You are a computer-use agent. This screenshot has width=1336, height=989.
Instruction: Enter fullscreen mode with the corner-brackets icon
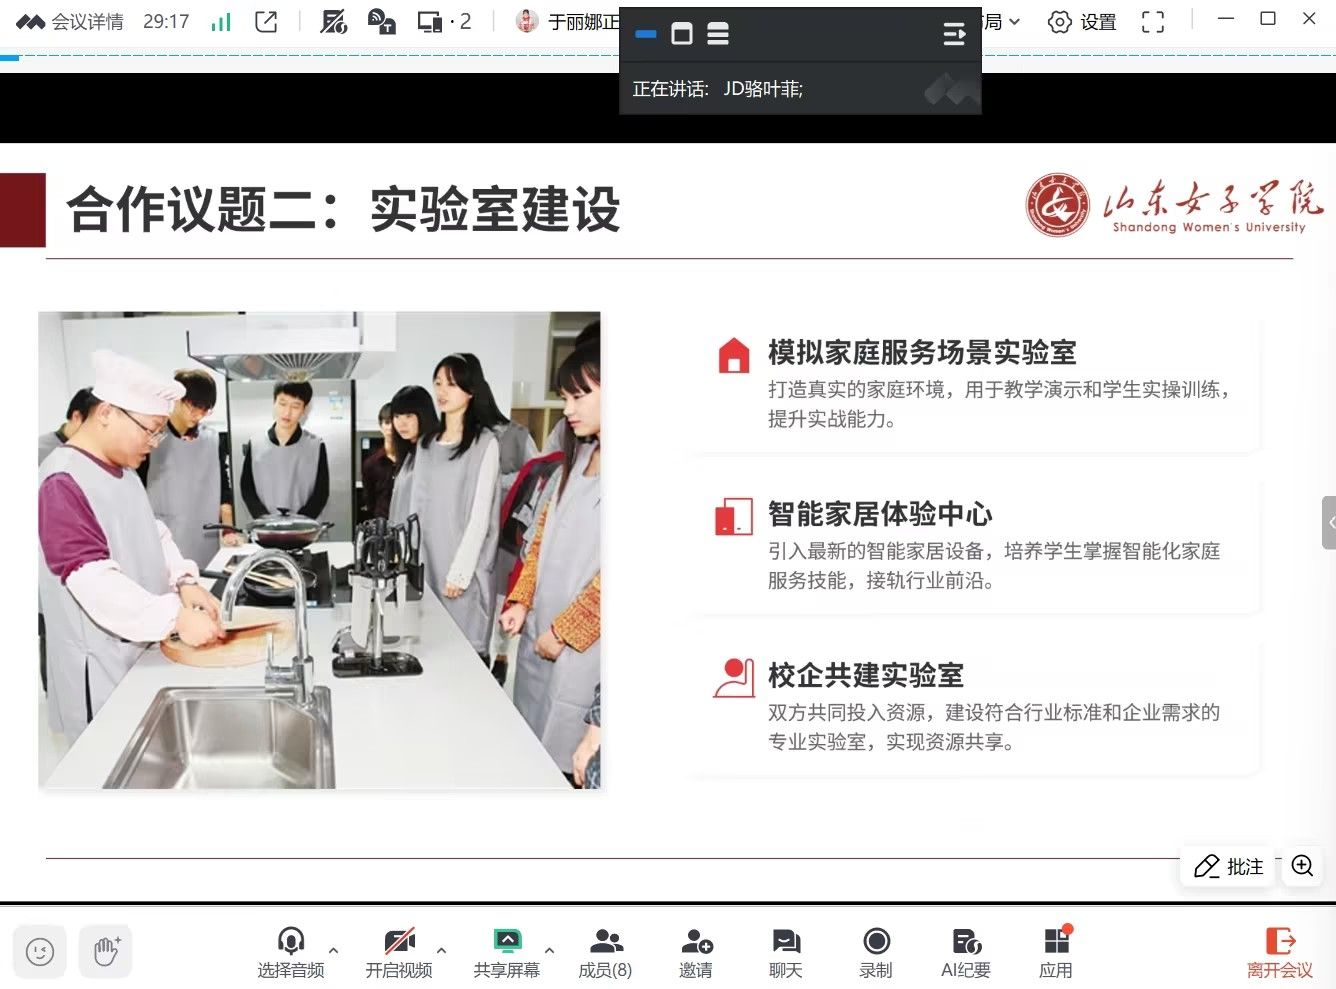[x=1153, y=21]
